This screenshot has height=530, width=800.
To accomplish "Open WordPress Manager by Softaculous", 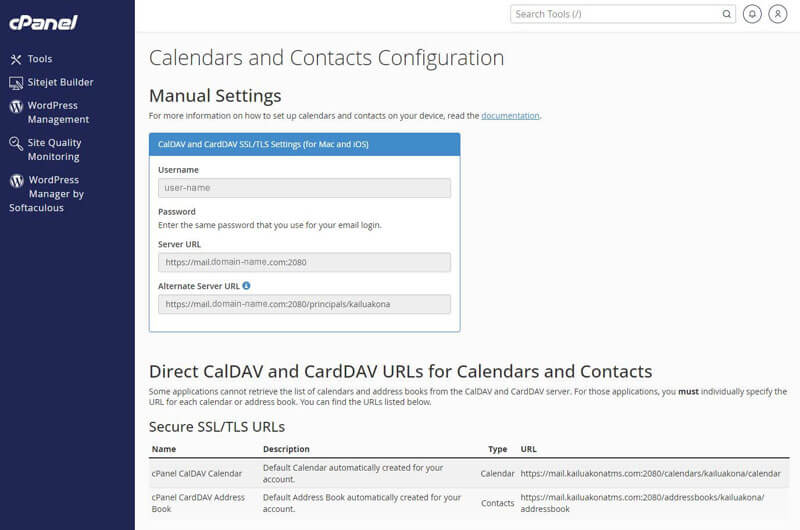I will tap(46, 194).
